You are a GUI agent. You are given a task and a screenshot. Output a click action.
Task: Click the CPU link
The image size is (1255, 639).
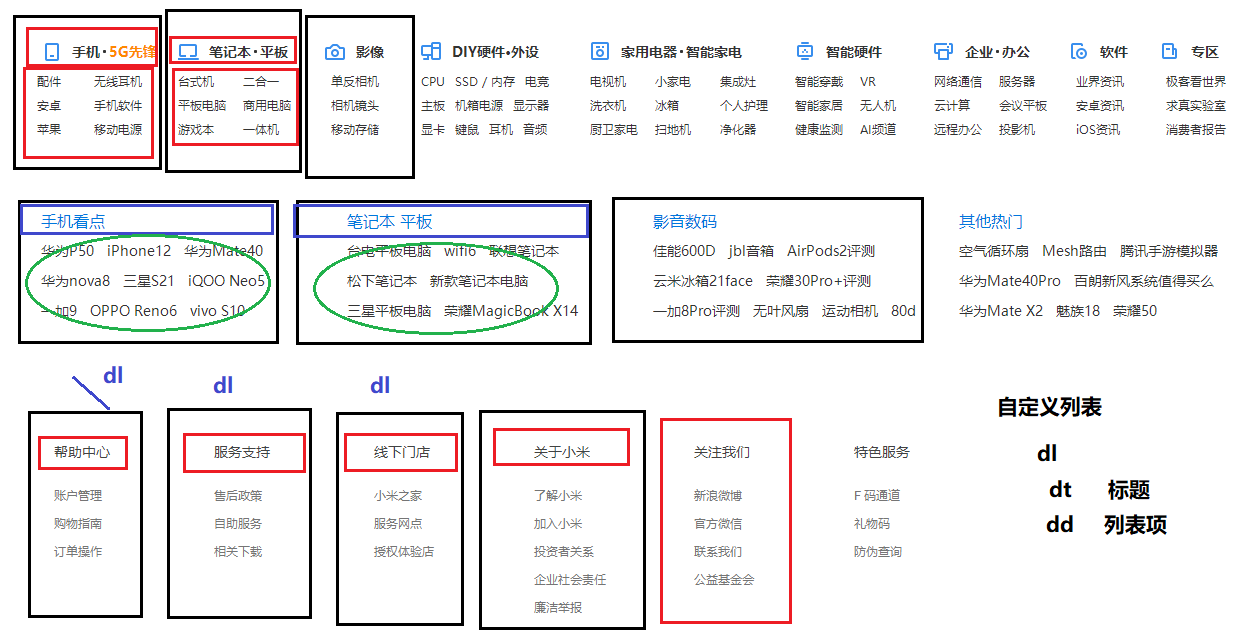(x=433, y=81)
